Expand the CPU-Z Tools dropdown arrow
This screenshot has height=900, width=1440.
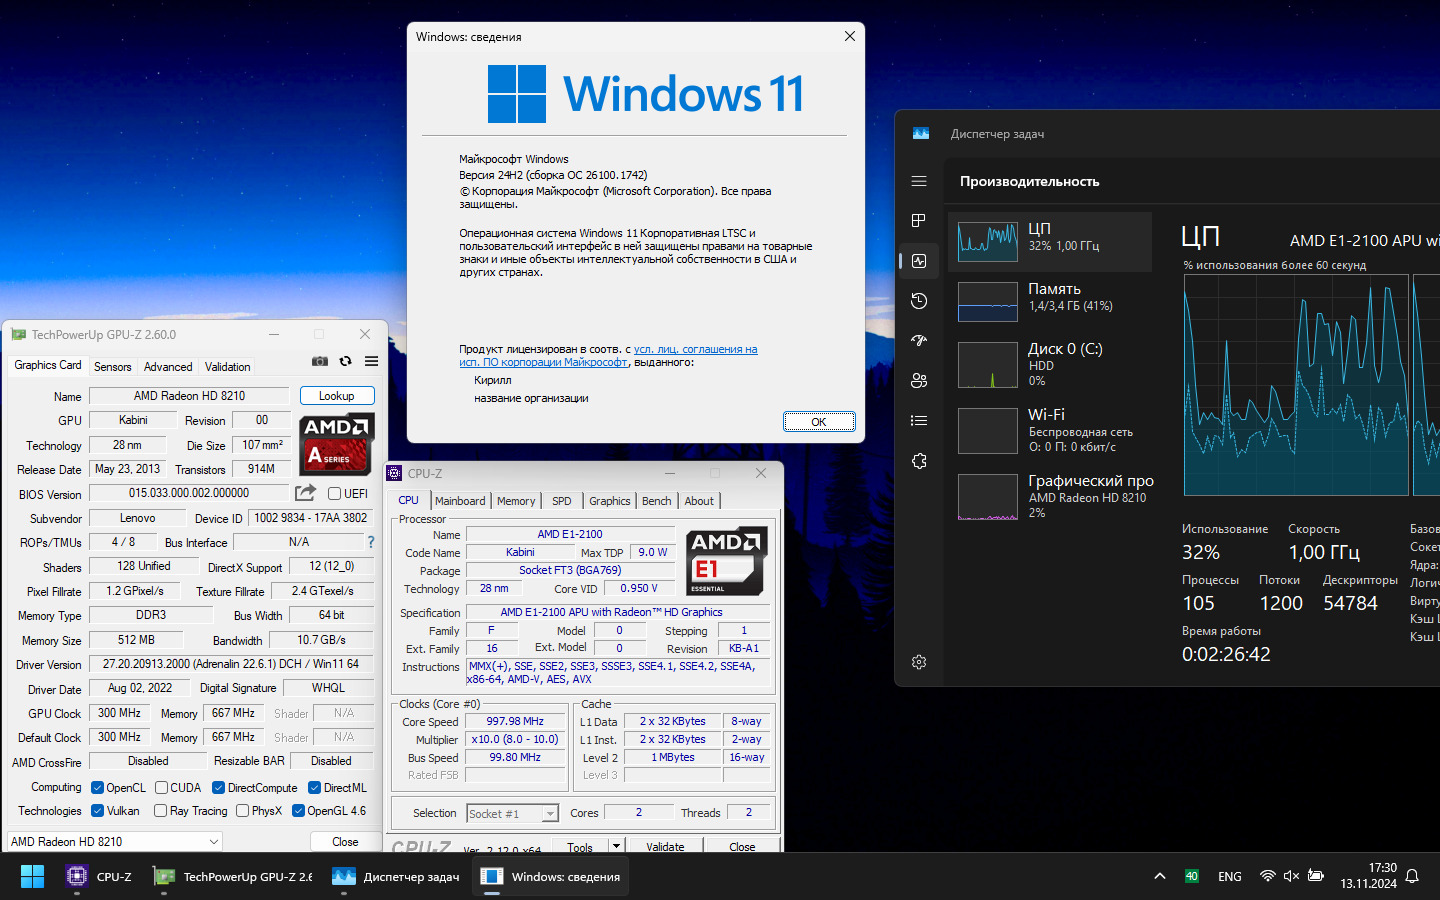coord(616,846)
